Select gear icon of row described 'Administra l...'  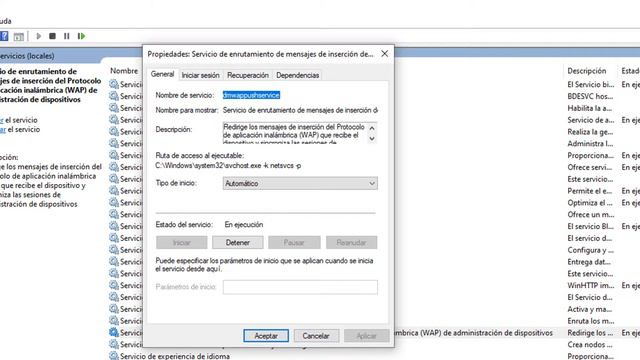[x=114, y=144]
